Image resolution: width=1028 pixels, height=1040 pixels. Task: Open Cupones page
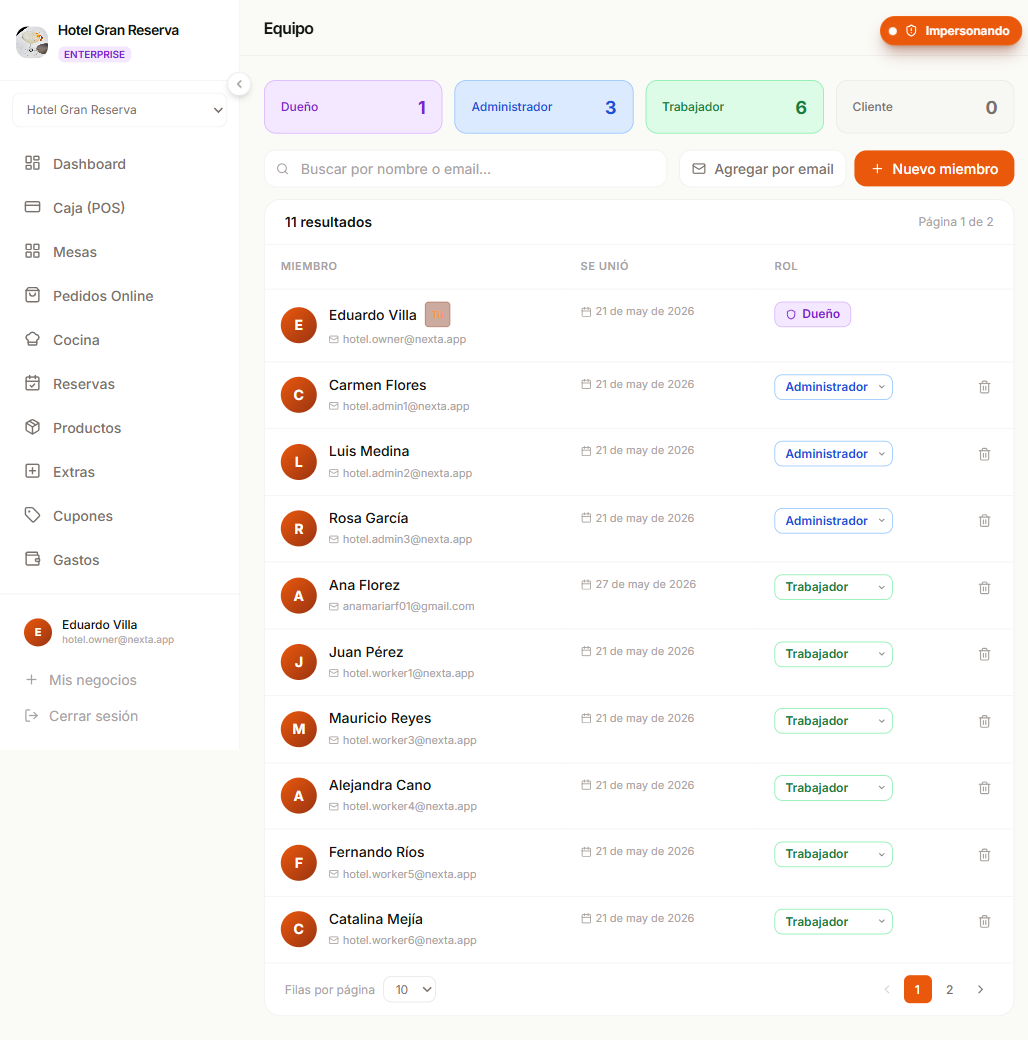(119, 516)
